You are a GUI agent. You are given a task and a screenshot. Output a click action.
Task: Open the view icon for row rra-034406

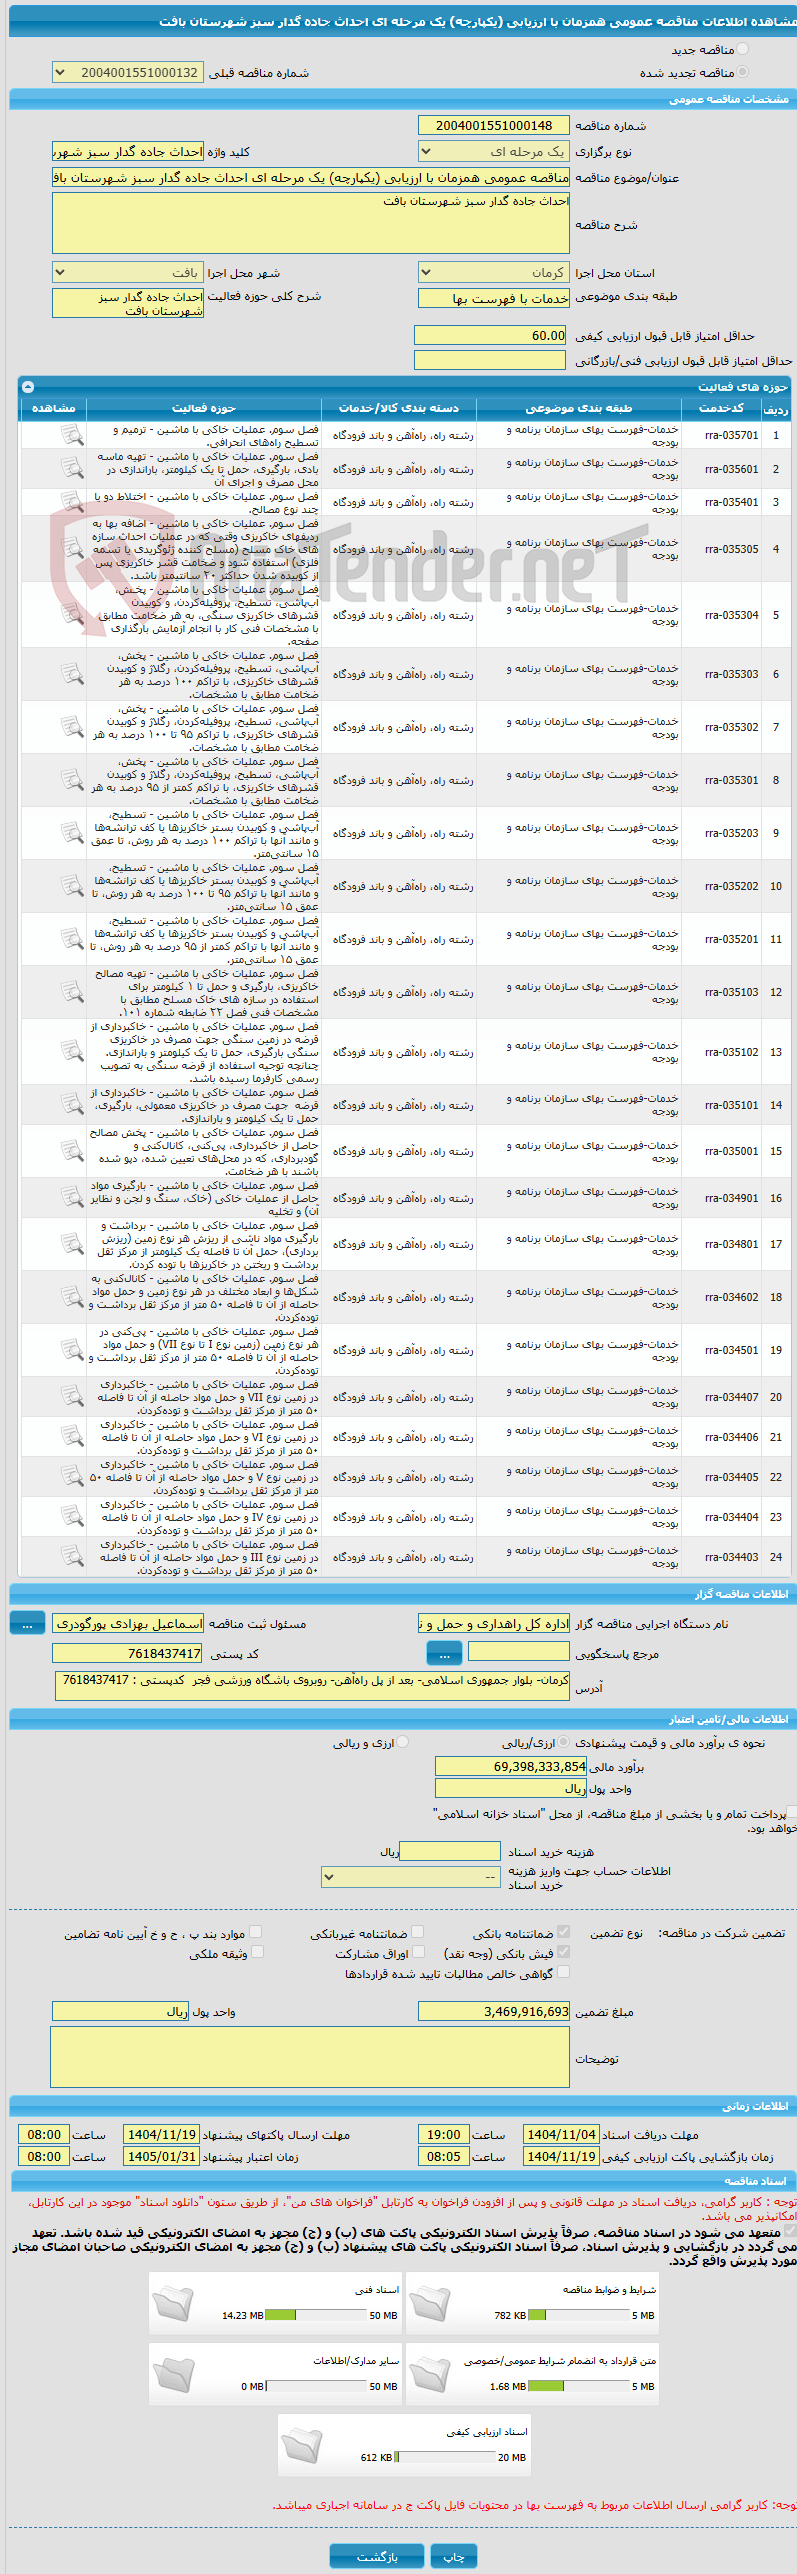[x=72, y=1437]
